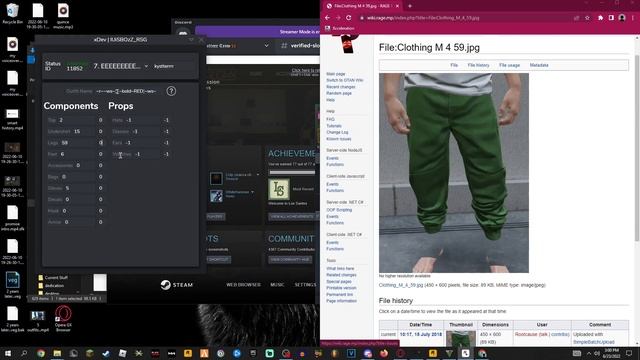Open Windows Start menu

(x=8, y=353)
